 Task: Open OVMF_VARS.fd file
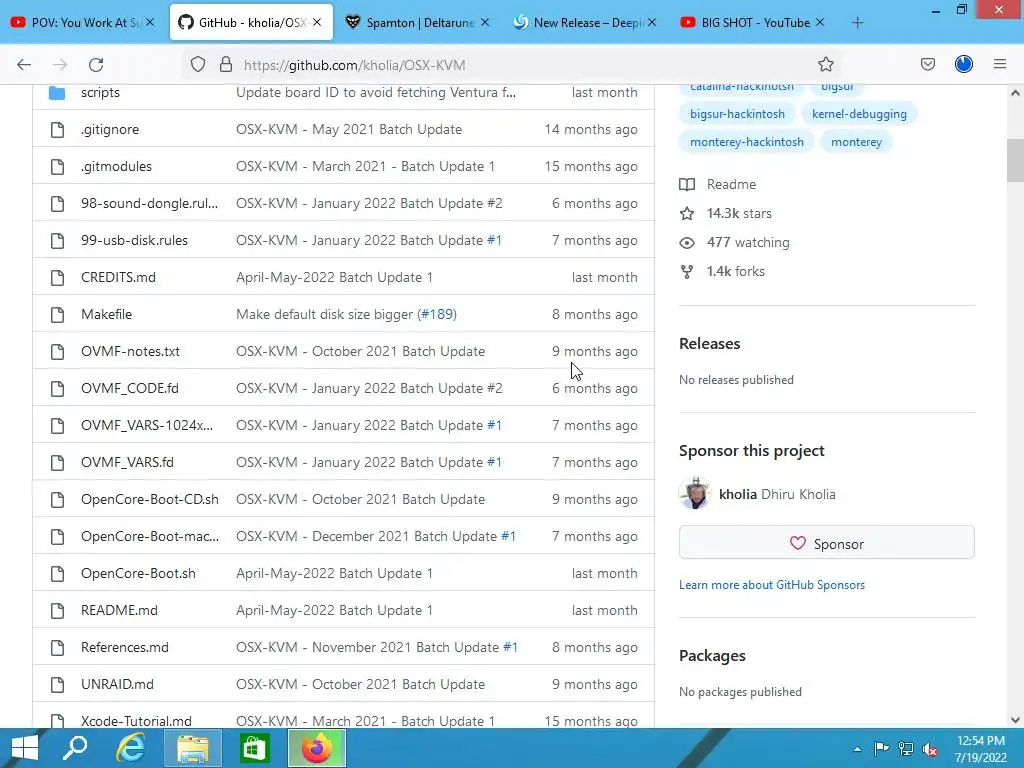tap(127, 462)
